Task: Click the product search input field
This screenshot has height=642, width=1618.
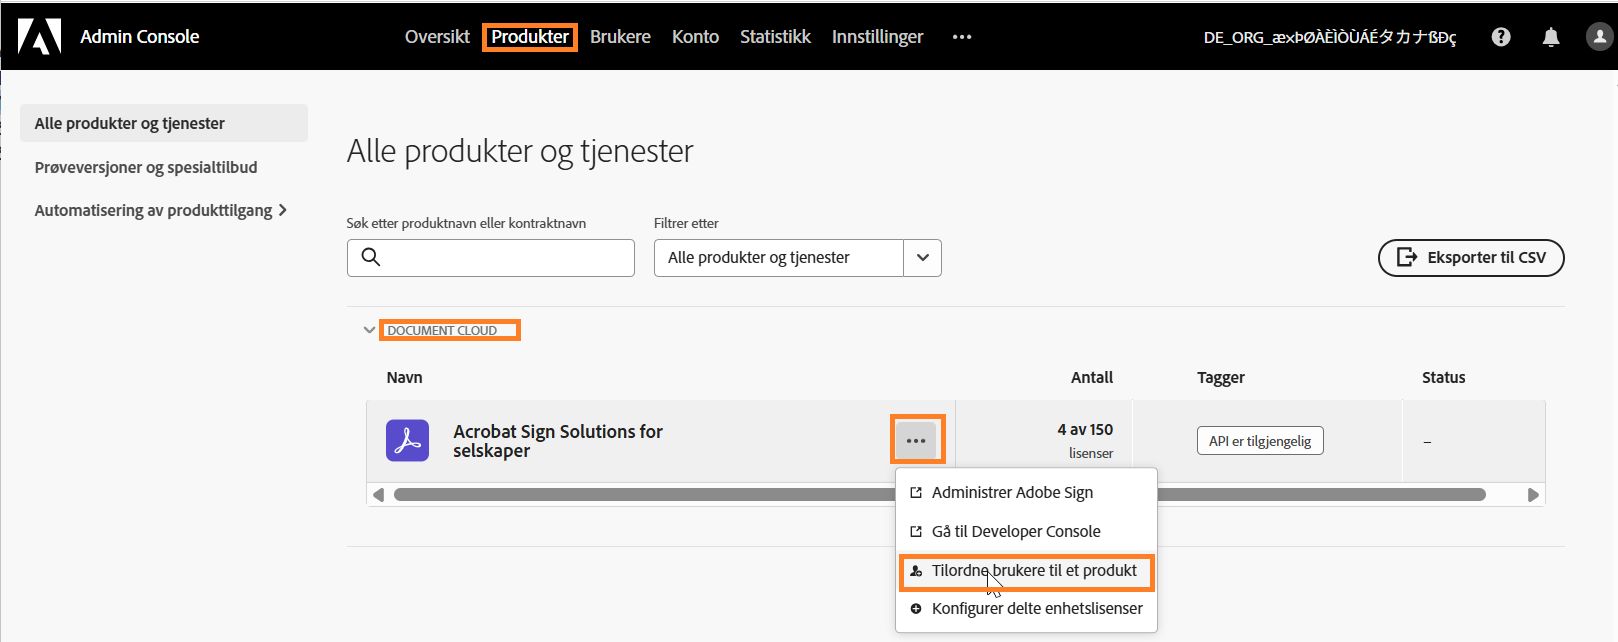Action: click(500, 258)
